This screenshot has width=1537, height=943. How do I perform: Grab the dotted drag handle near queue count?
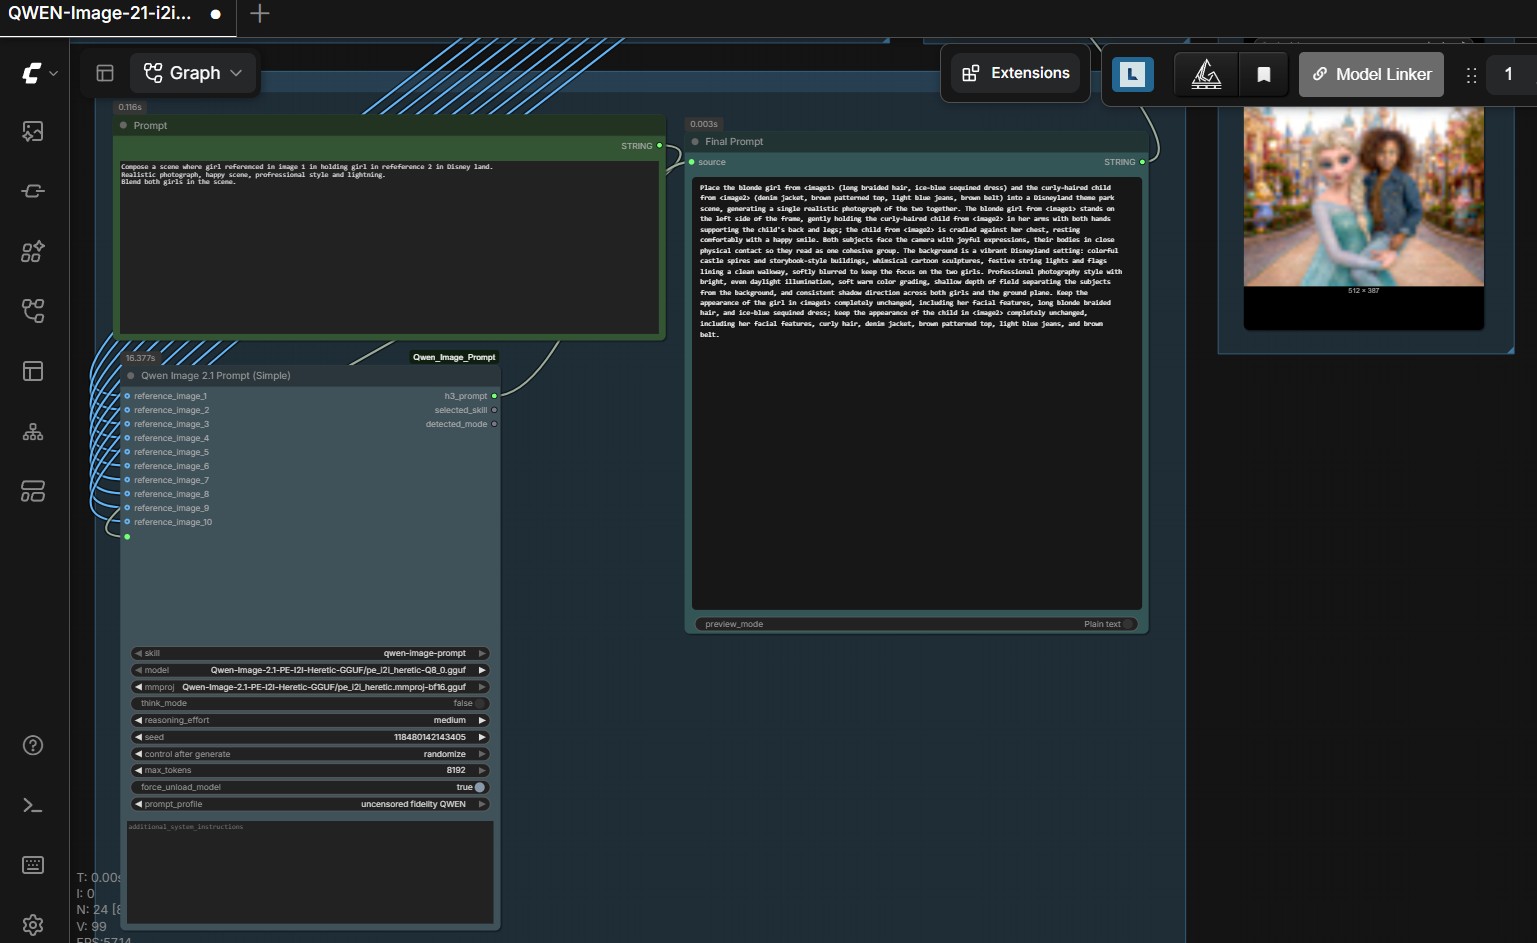pyautogui.click(x=1471, y=75)
